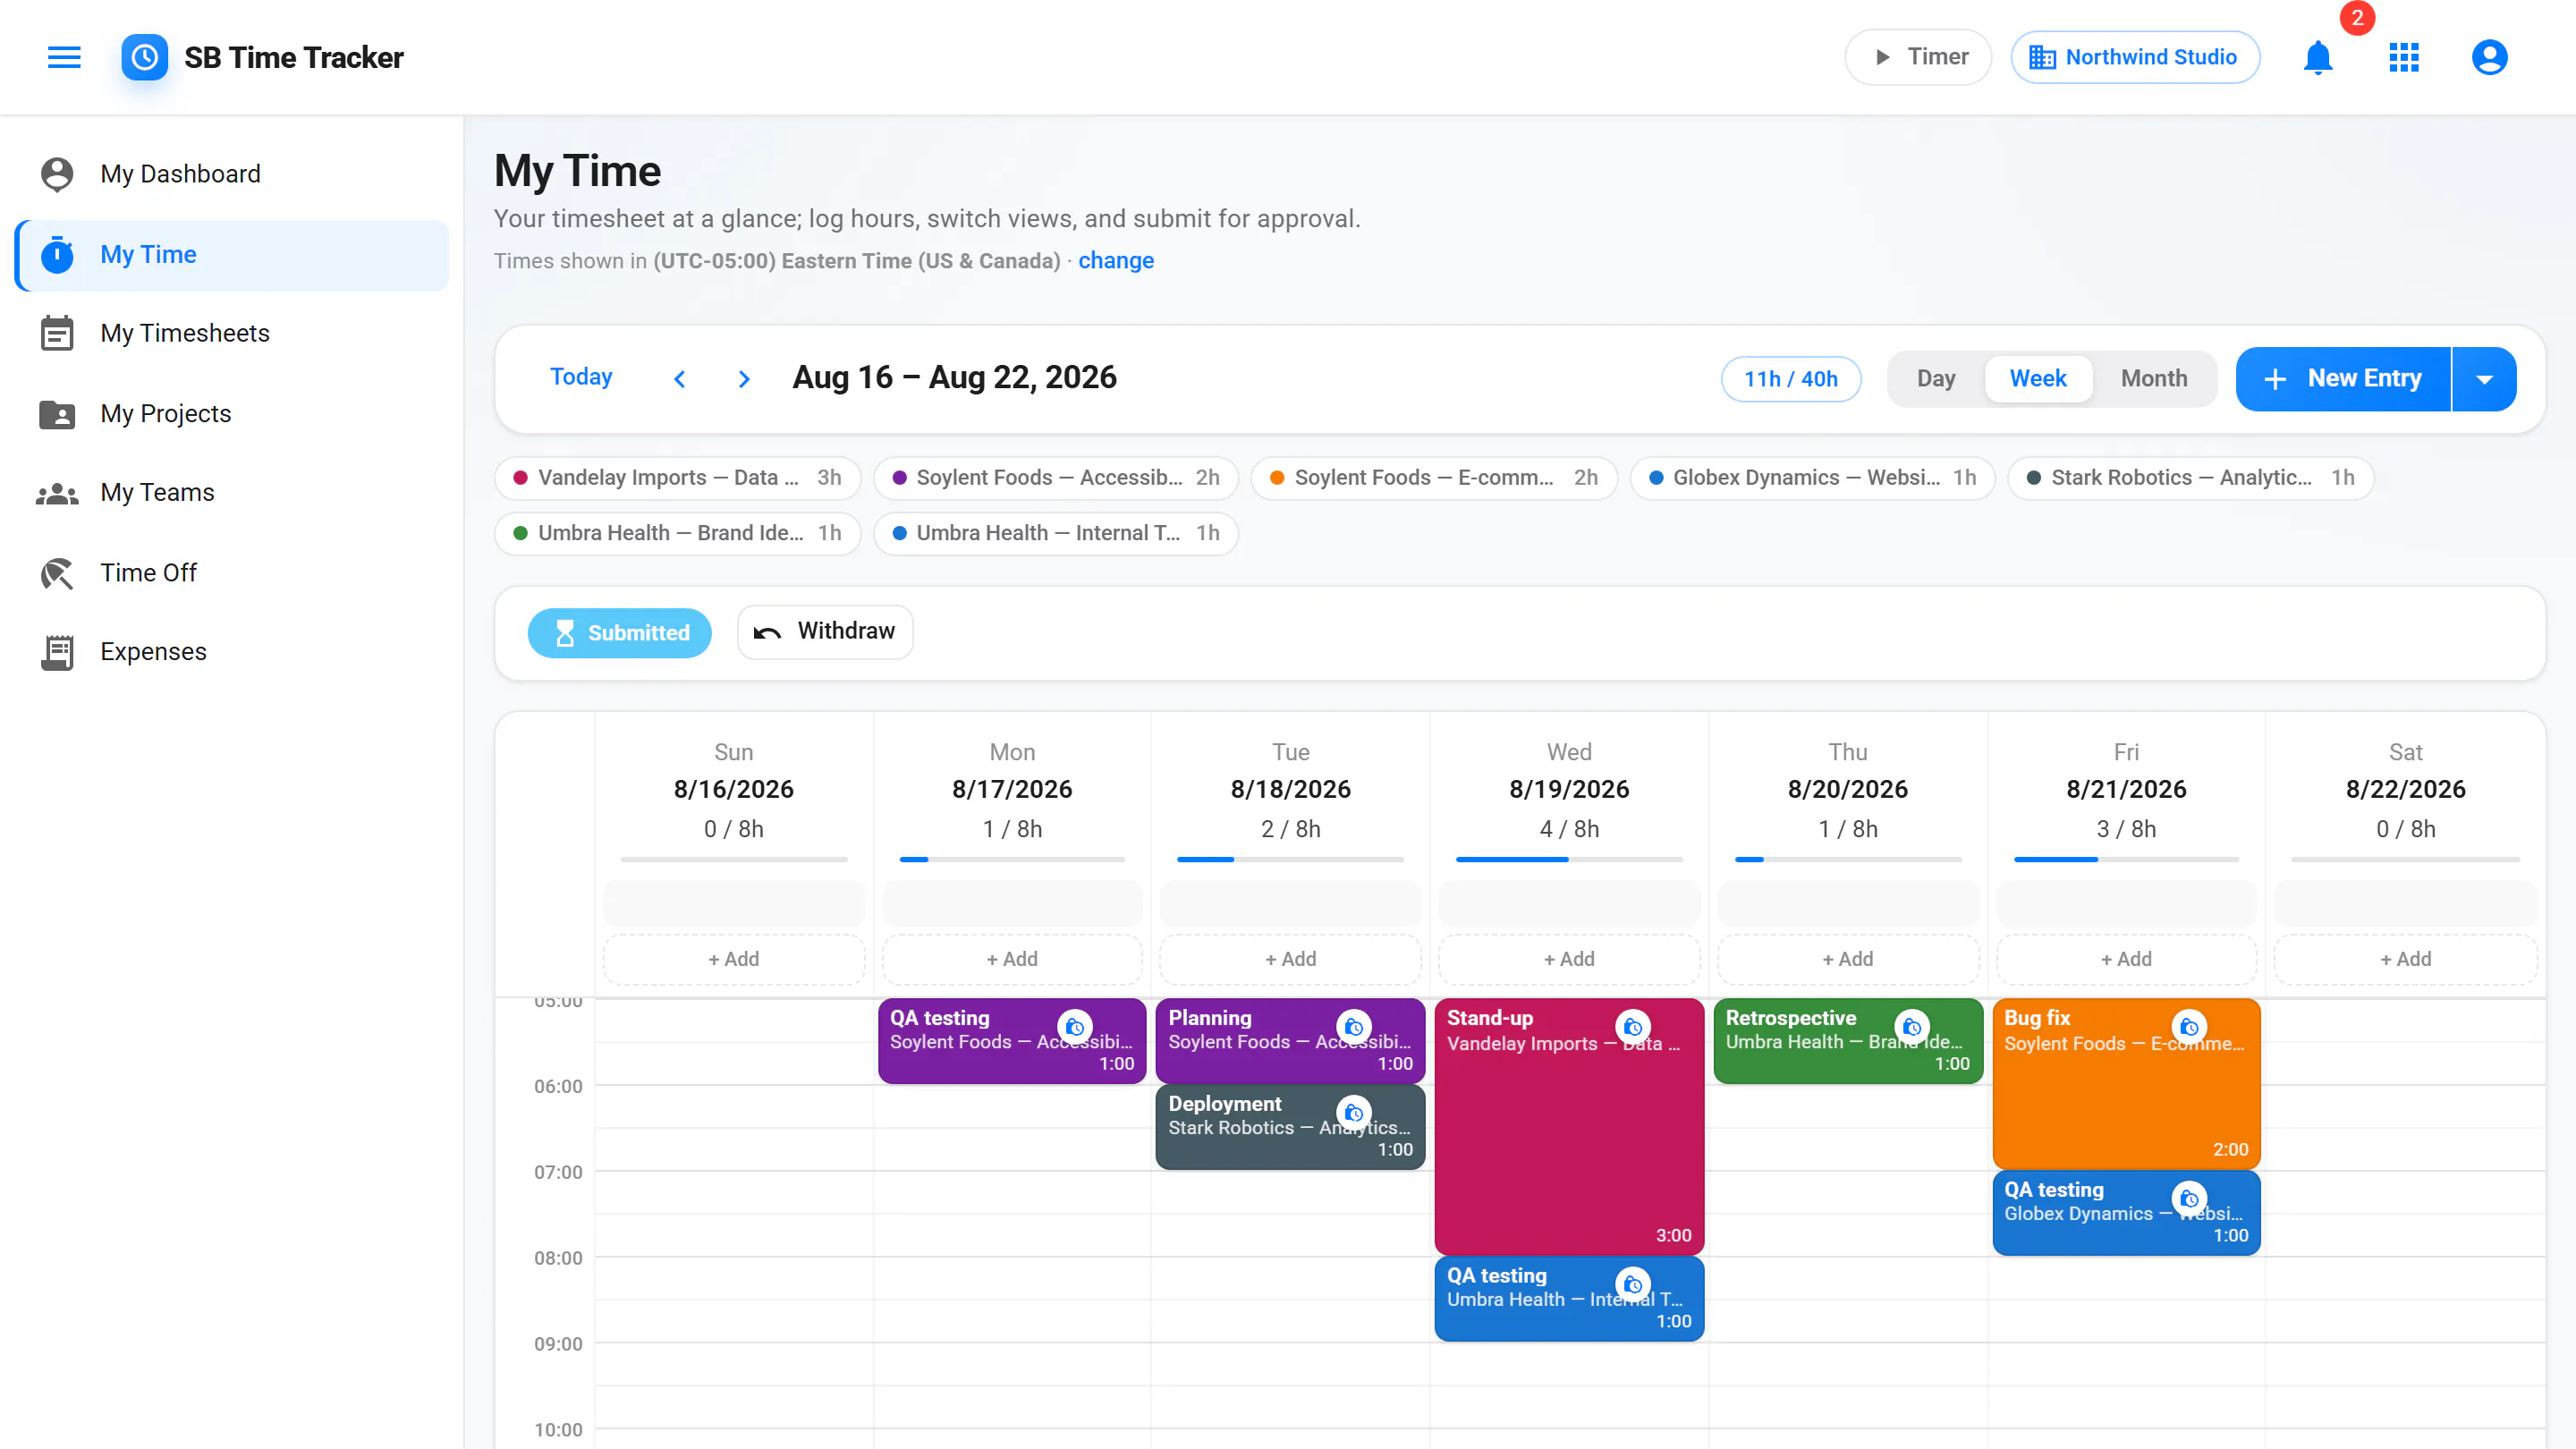Click clock icon on Planning entry
2576x1449 pixels.
coord(1354,1027)
